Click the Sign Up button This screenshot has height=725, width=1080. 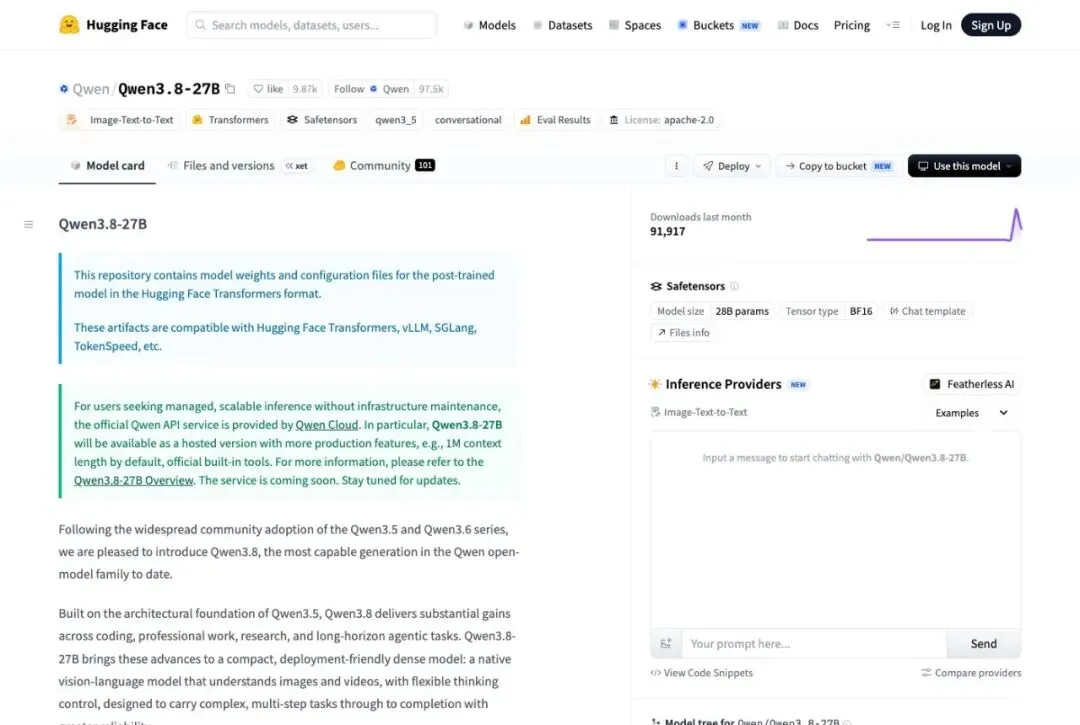coord(990,25)
